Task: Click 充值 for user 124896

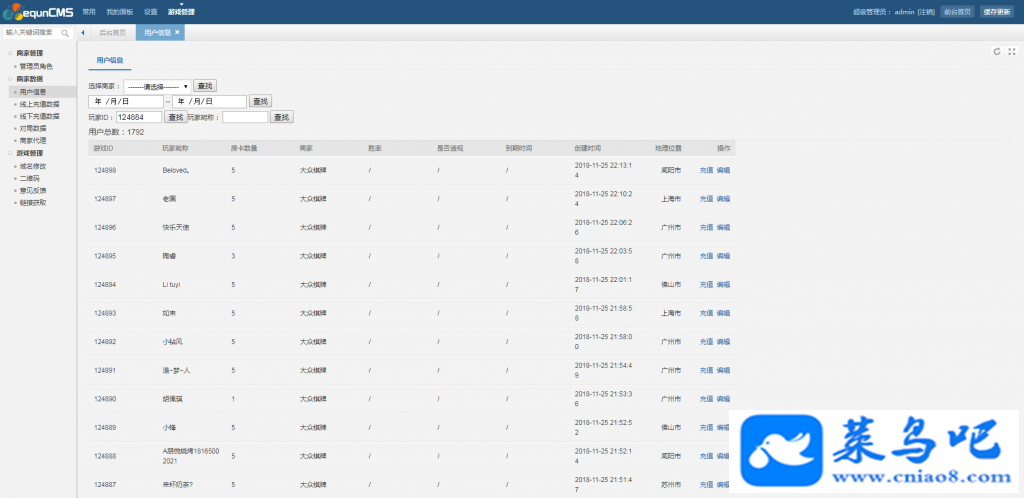Action: point(706,228)
